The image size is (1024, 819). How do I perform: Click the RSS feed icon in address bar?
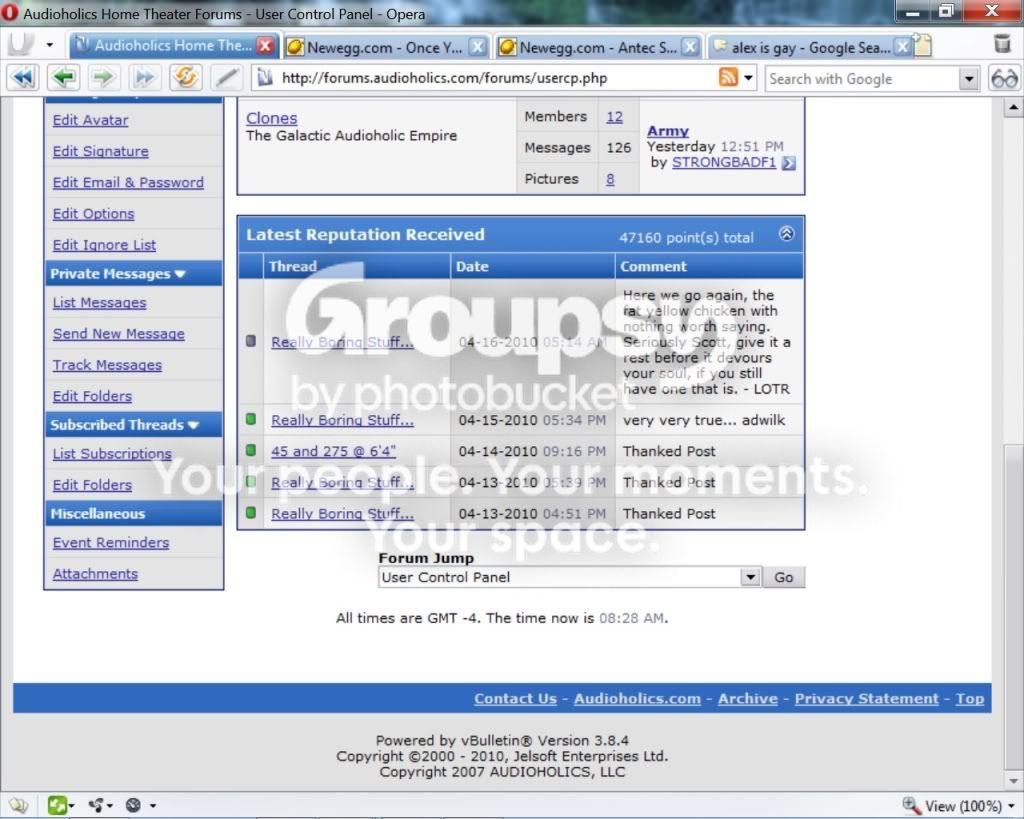[728, 78]
